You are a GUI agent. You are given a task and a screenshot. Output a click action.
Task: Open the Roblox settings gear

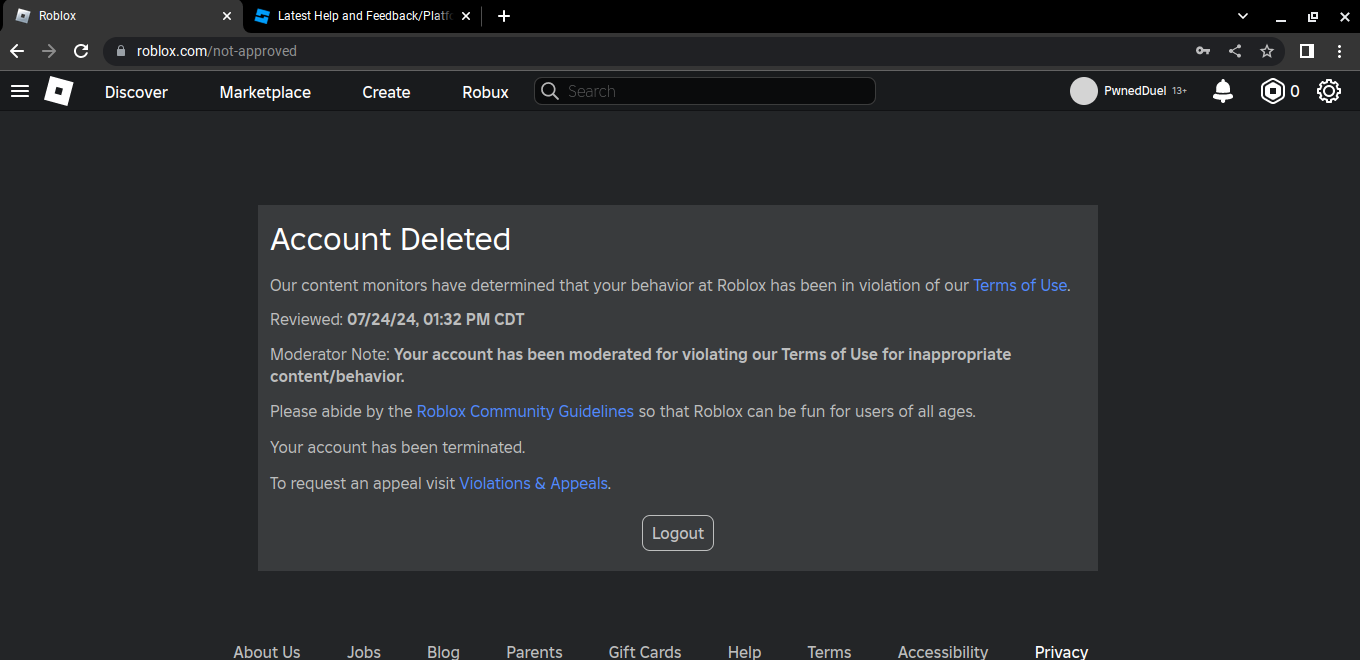pos(1329,91)
